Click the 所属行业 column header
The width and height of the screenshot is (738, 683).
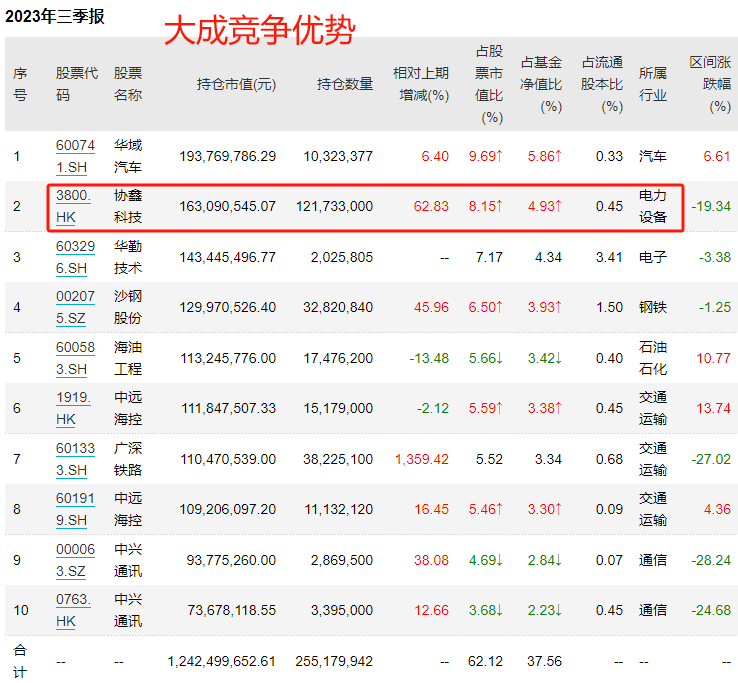pos(653,84)
